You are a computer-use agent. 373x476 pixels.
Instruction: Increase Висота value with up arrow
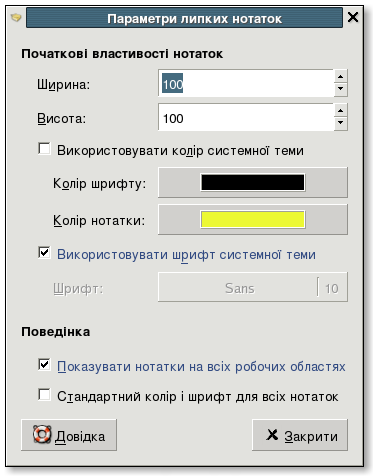(x=340, y=110)
